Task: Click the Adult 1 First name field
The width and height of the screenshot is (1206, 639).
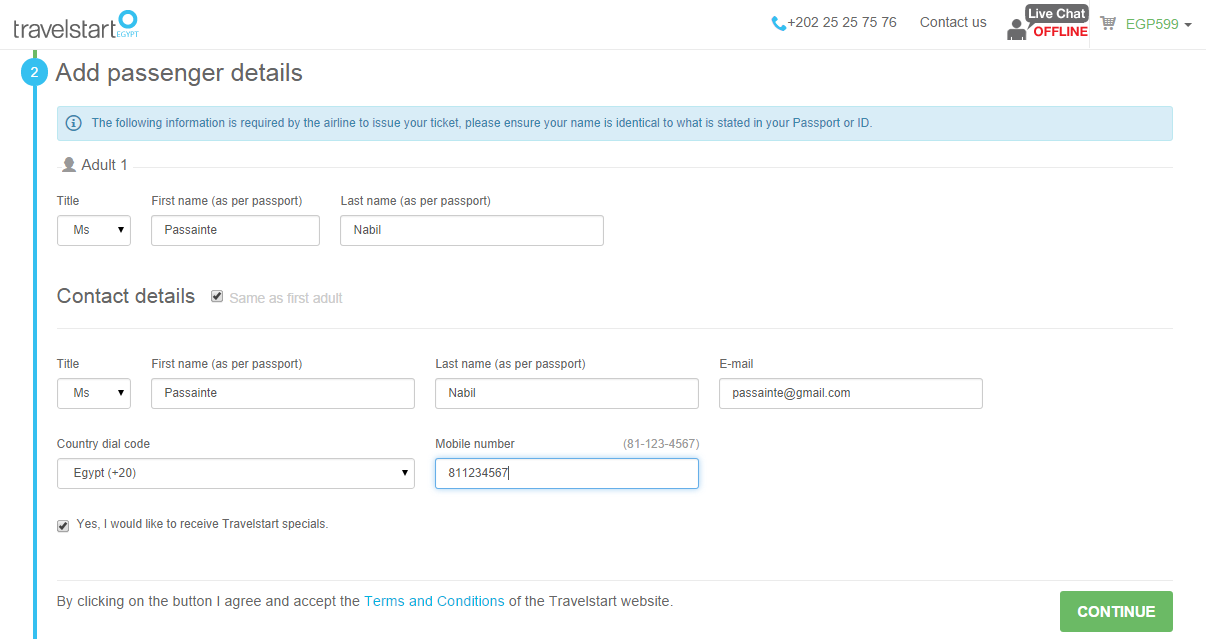Action: coord(236,230)
